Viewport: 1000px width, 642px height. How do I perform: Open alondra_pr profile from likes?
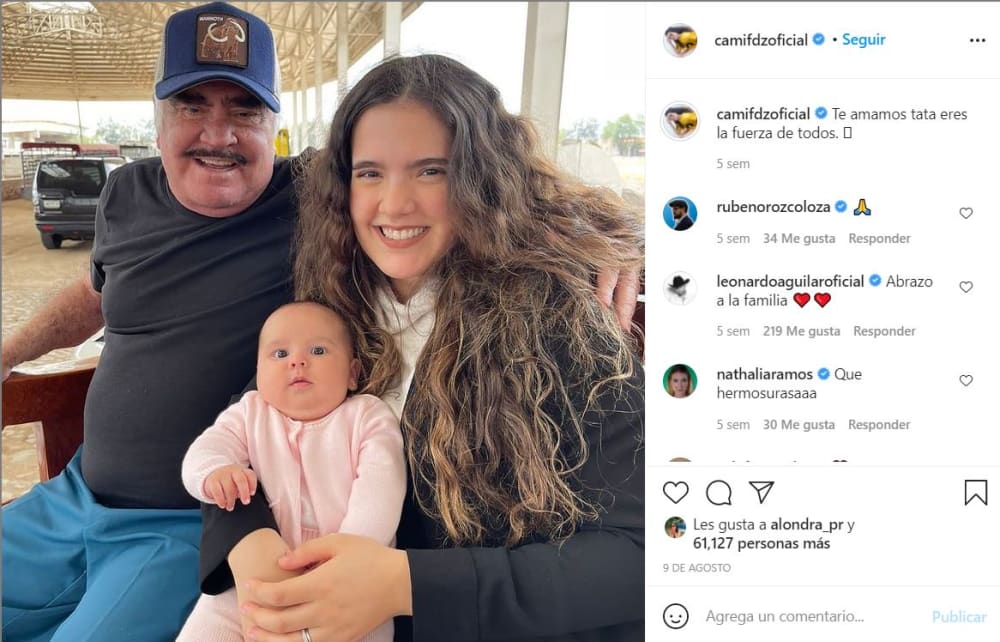pos(807,525)
